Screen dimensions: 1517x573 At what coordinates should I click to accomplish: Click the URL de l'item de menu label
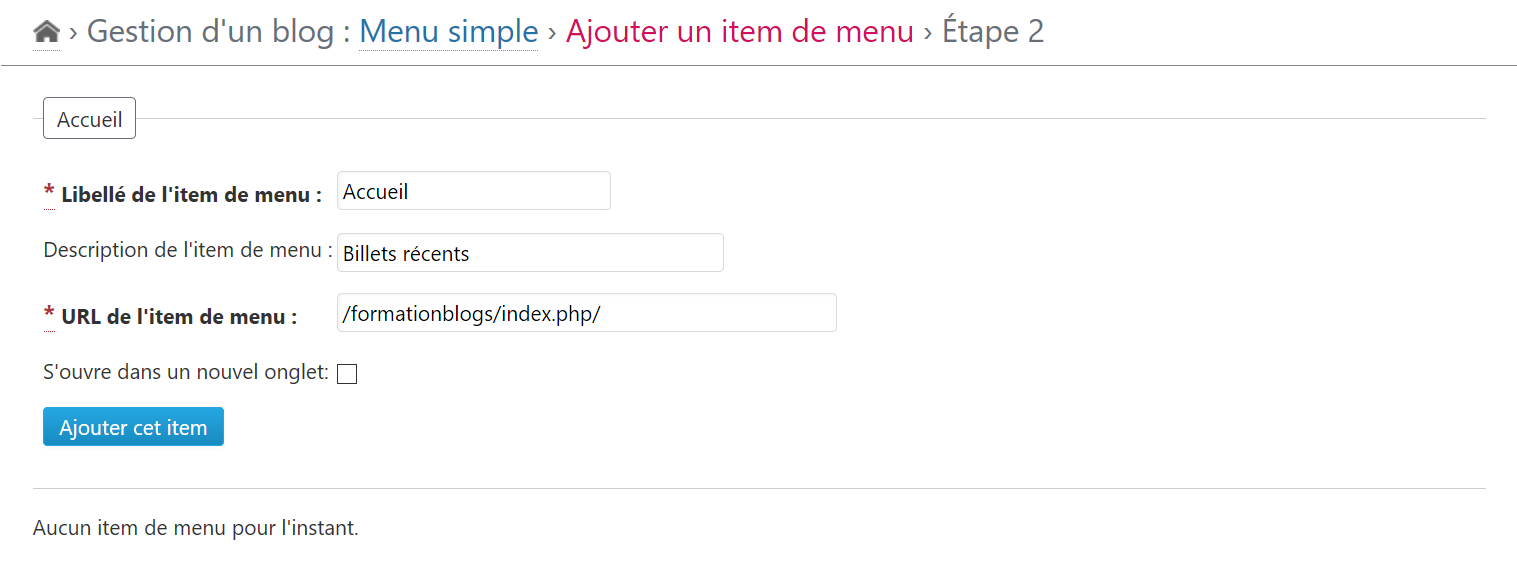click(179, 317)
